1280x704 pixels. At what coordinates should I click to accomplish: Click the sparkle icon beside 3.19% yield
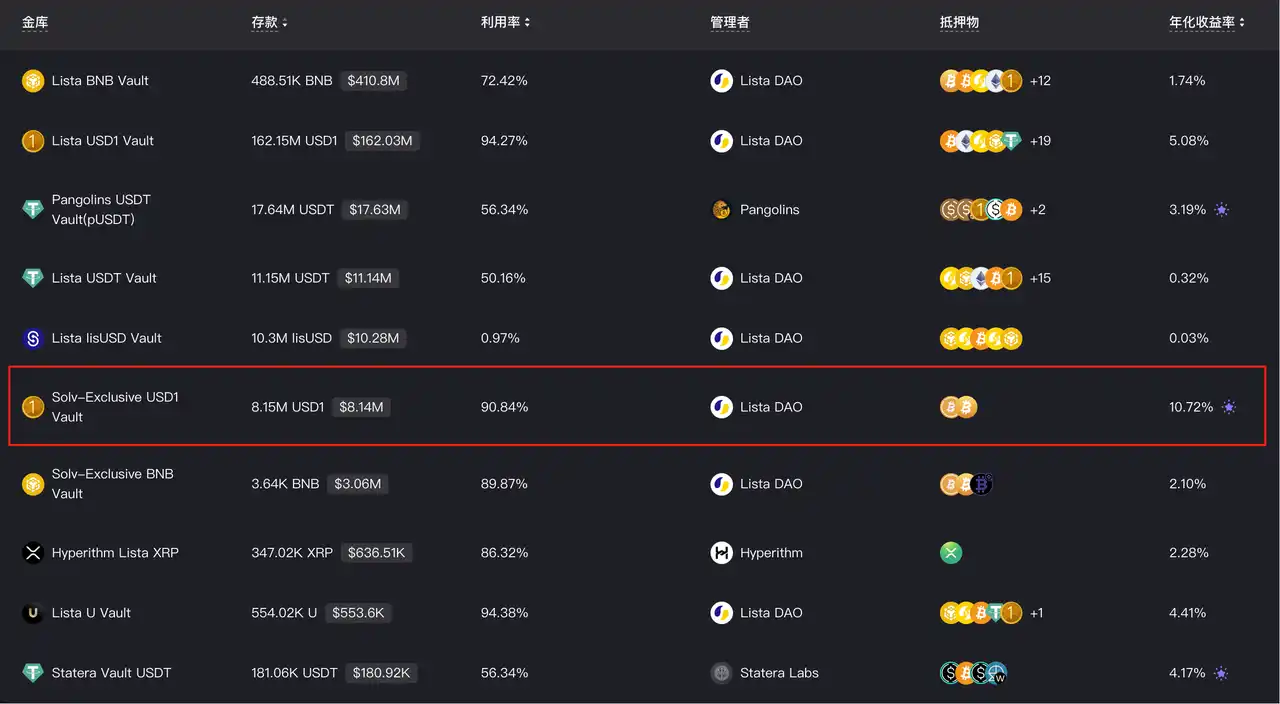click(x=1221, y=210)
